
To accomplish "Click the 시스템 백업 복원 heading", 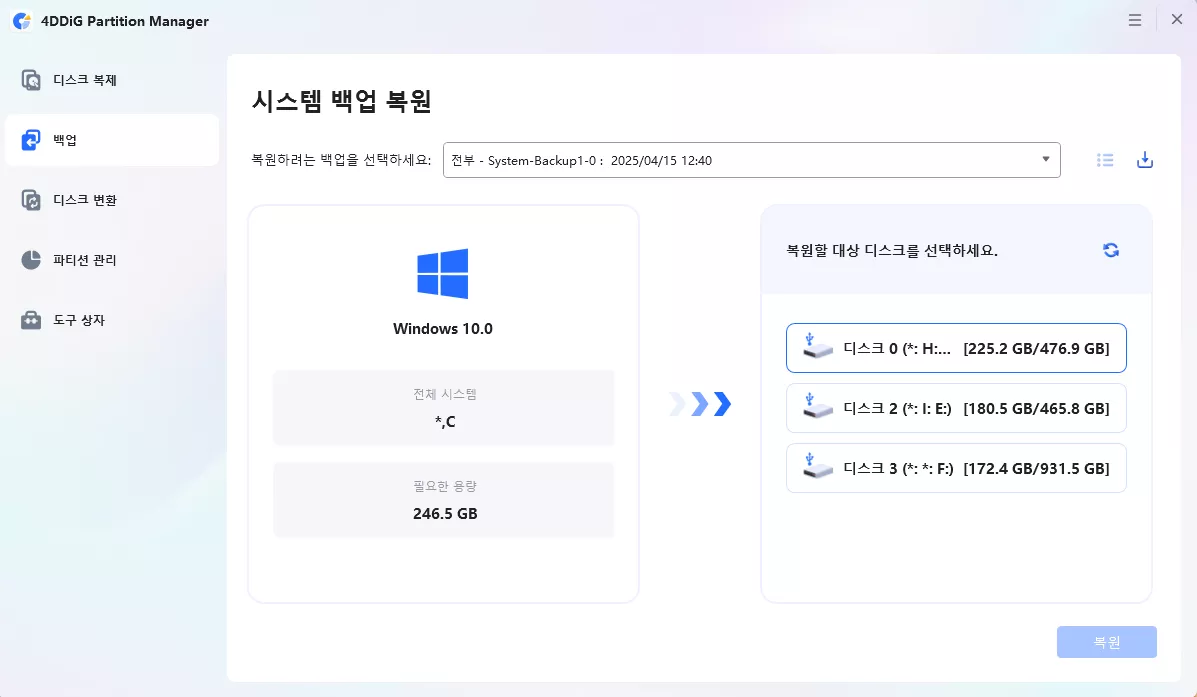I will 342,101.
